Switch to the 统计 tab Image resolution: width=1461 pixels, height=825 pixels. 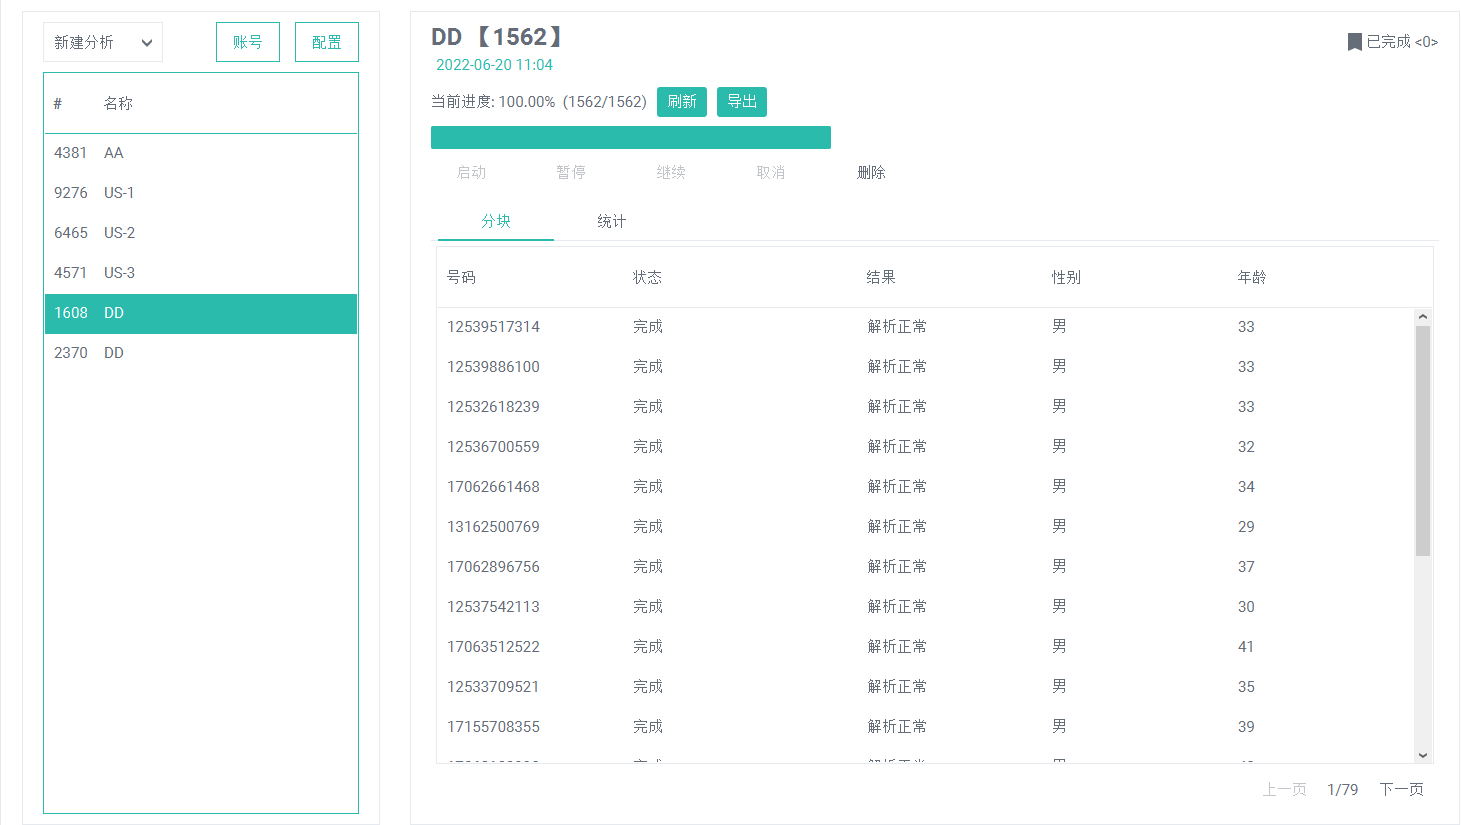tap(612, 221)
